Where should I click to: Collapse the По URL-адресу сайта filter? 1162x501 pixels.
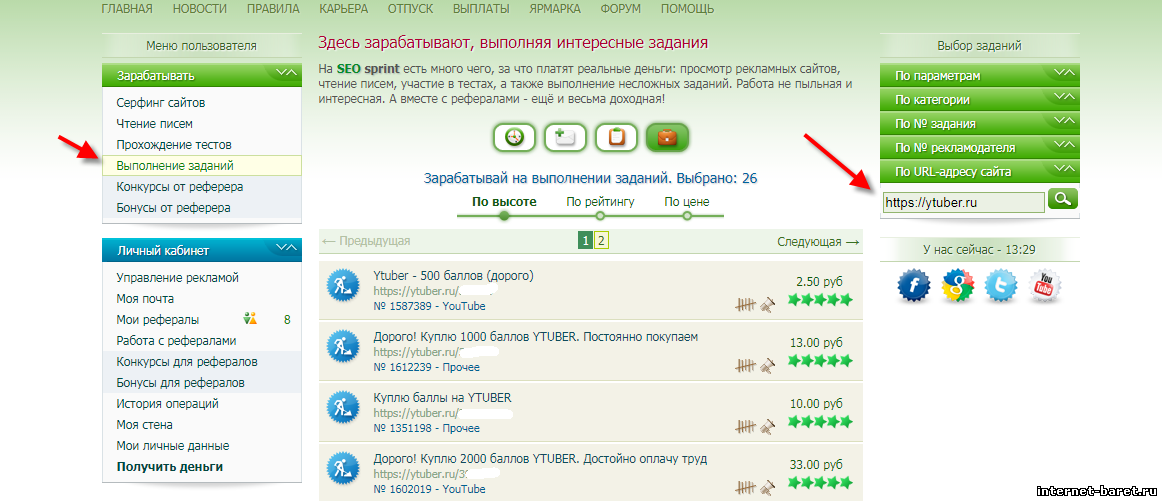980,172
